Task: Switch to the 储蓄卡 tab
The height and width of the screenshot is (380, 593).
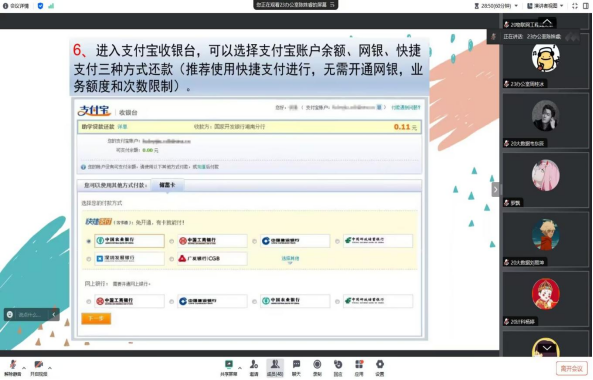Action: click(167, 185)
